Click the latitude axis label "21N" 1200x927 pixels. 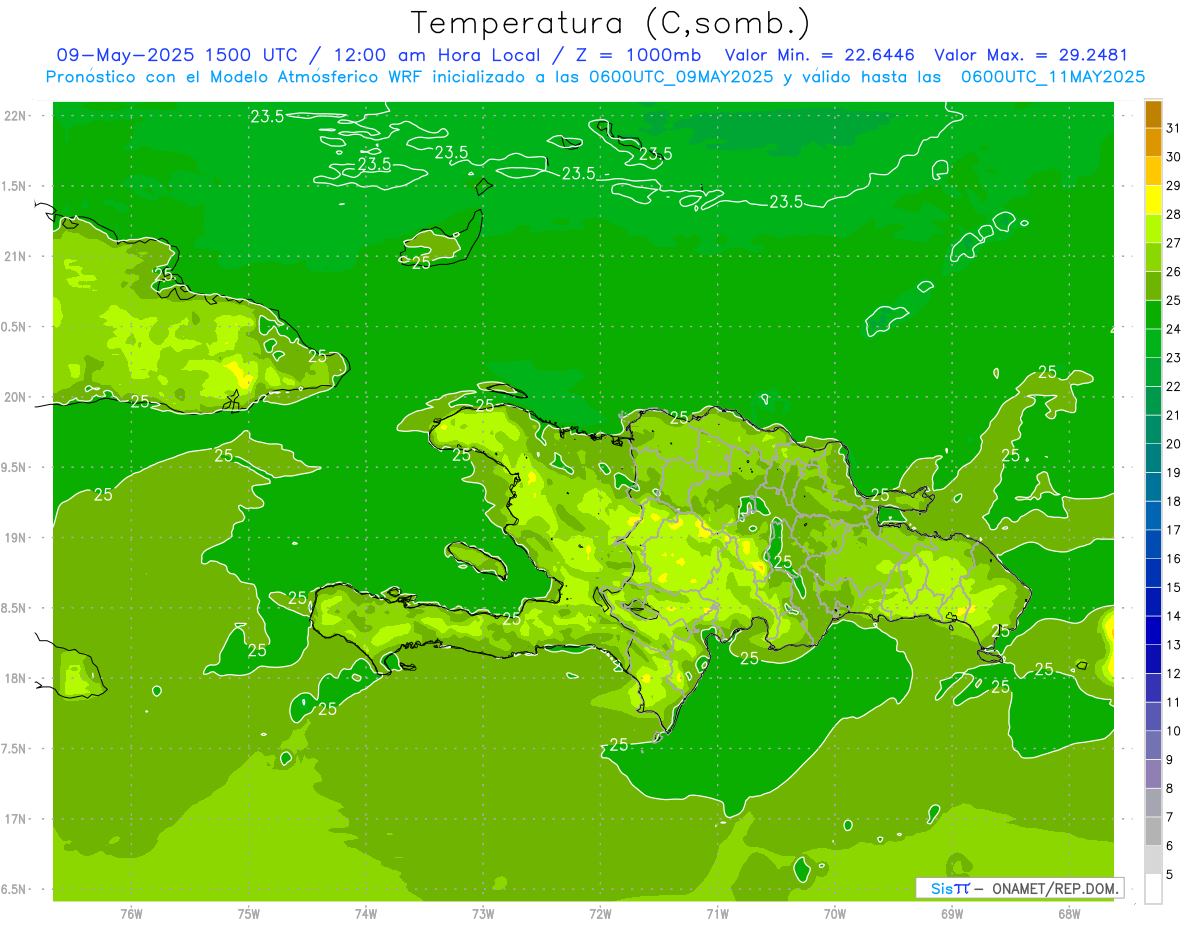tap(16, 256)
